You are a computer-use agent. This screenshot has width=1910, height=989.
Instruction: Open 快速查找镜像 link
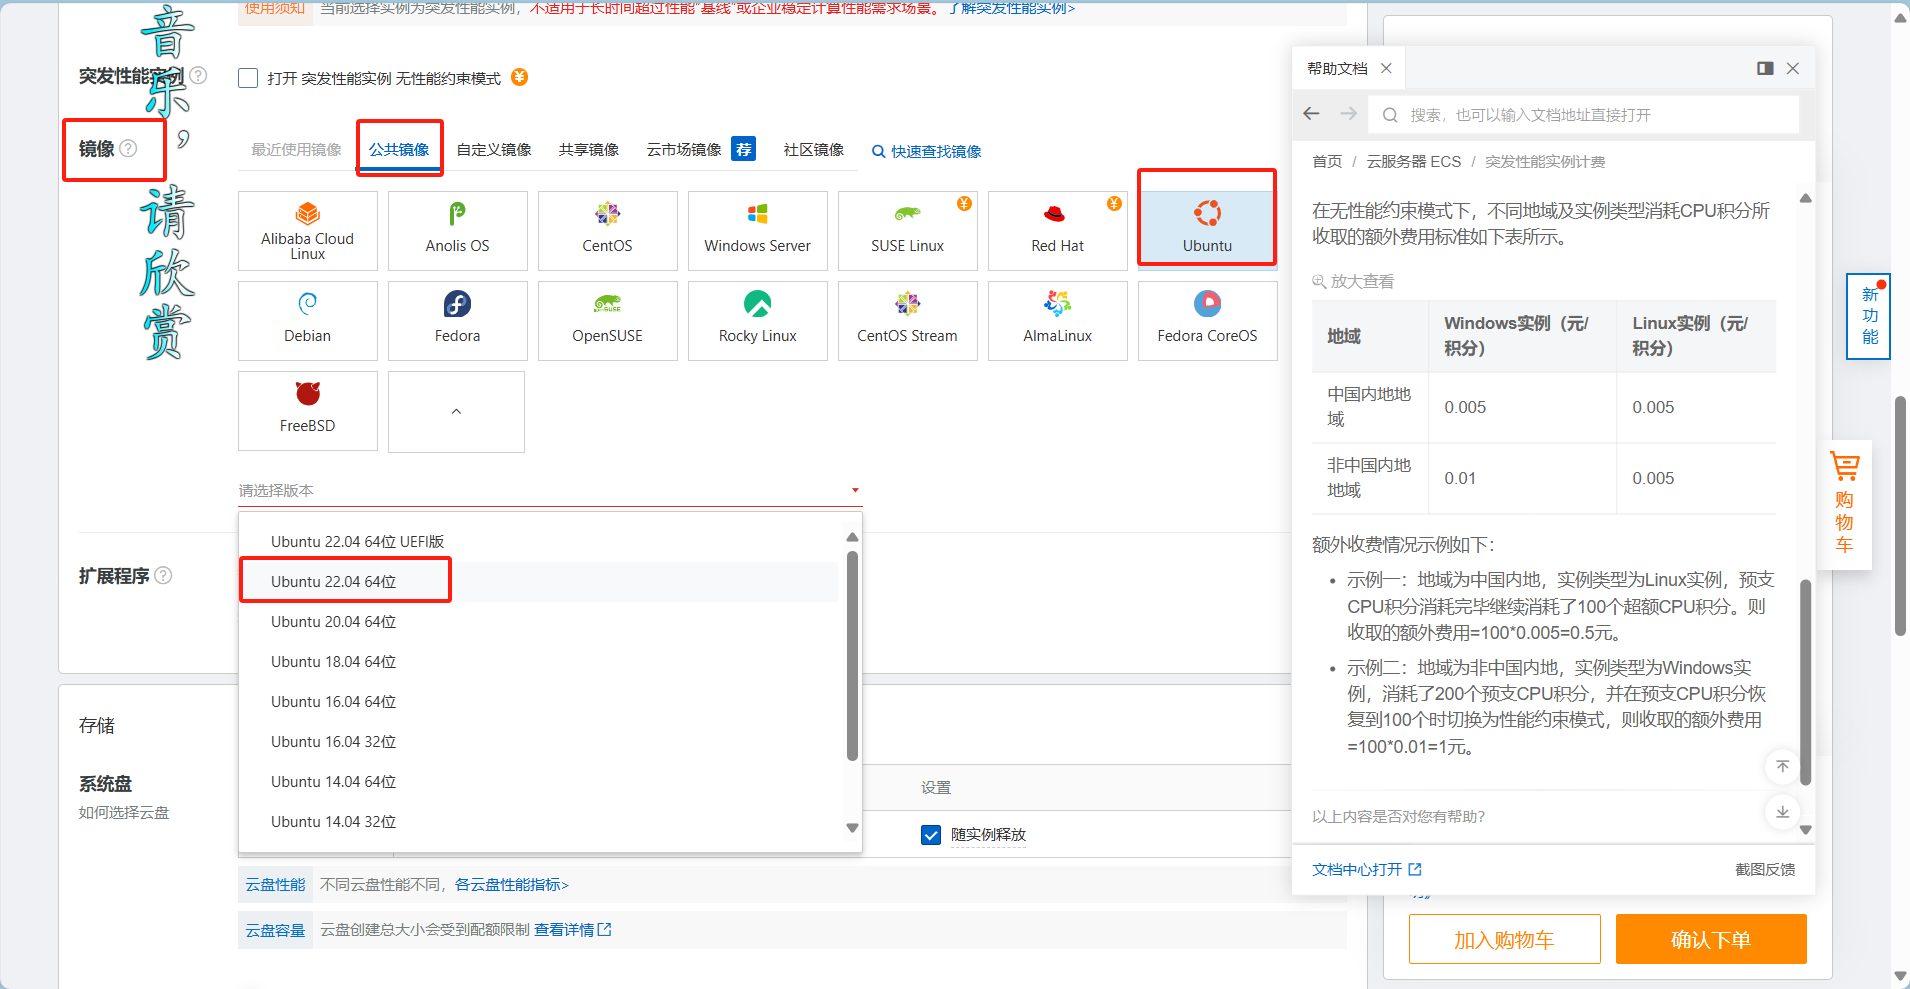click(927, 151)
